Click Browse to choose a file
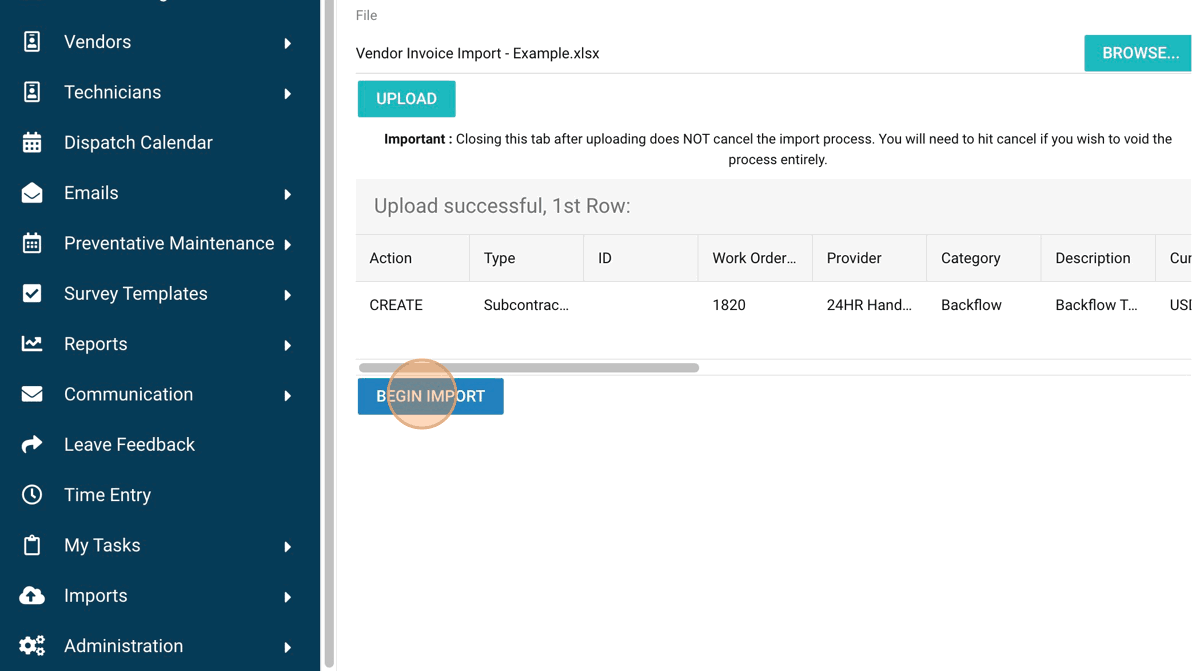This screenshot has width=1200, height=671. click(1139, 53)
